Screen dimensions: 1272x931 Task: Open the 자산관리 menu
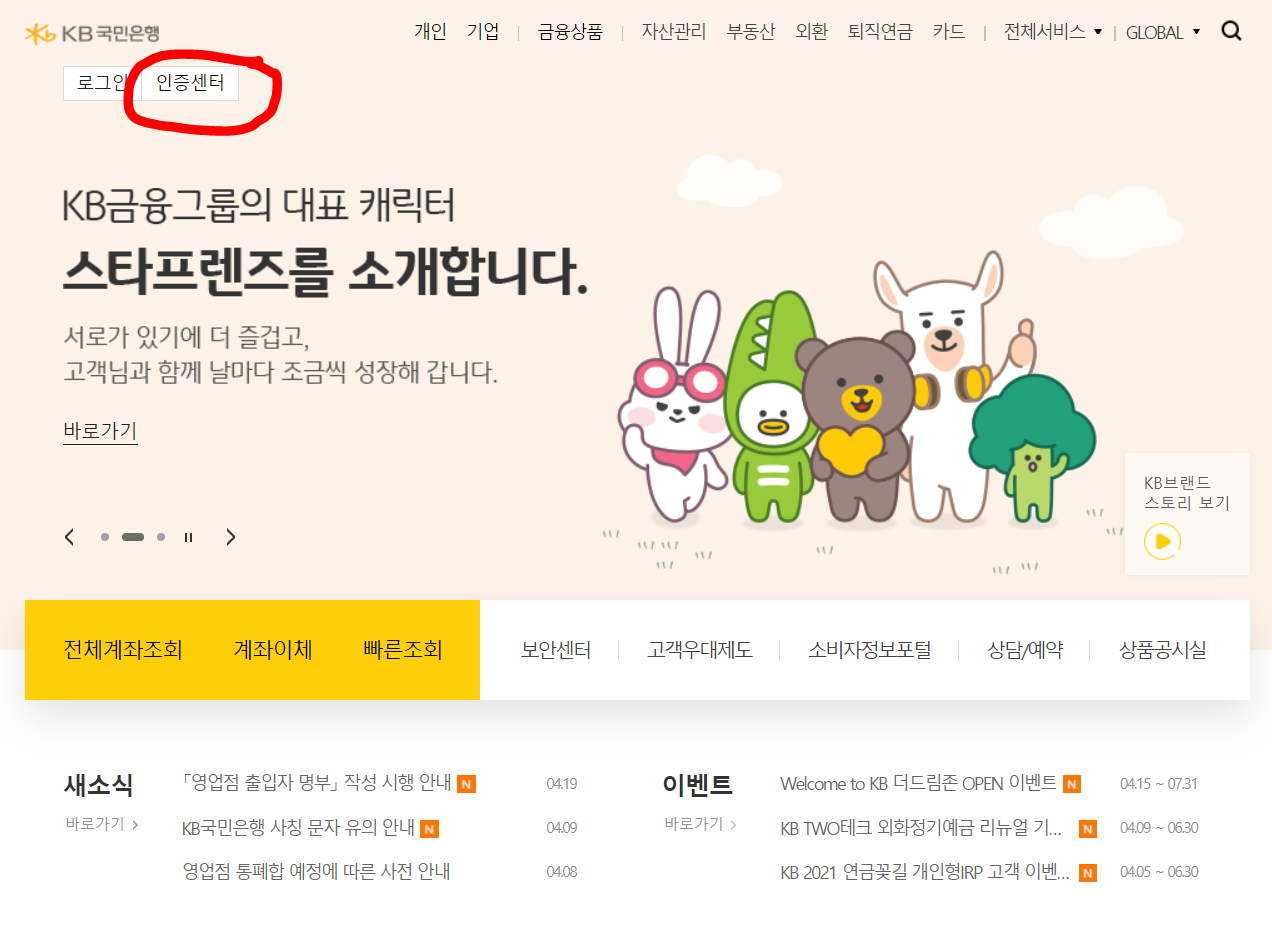[x=674, y=32]
